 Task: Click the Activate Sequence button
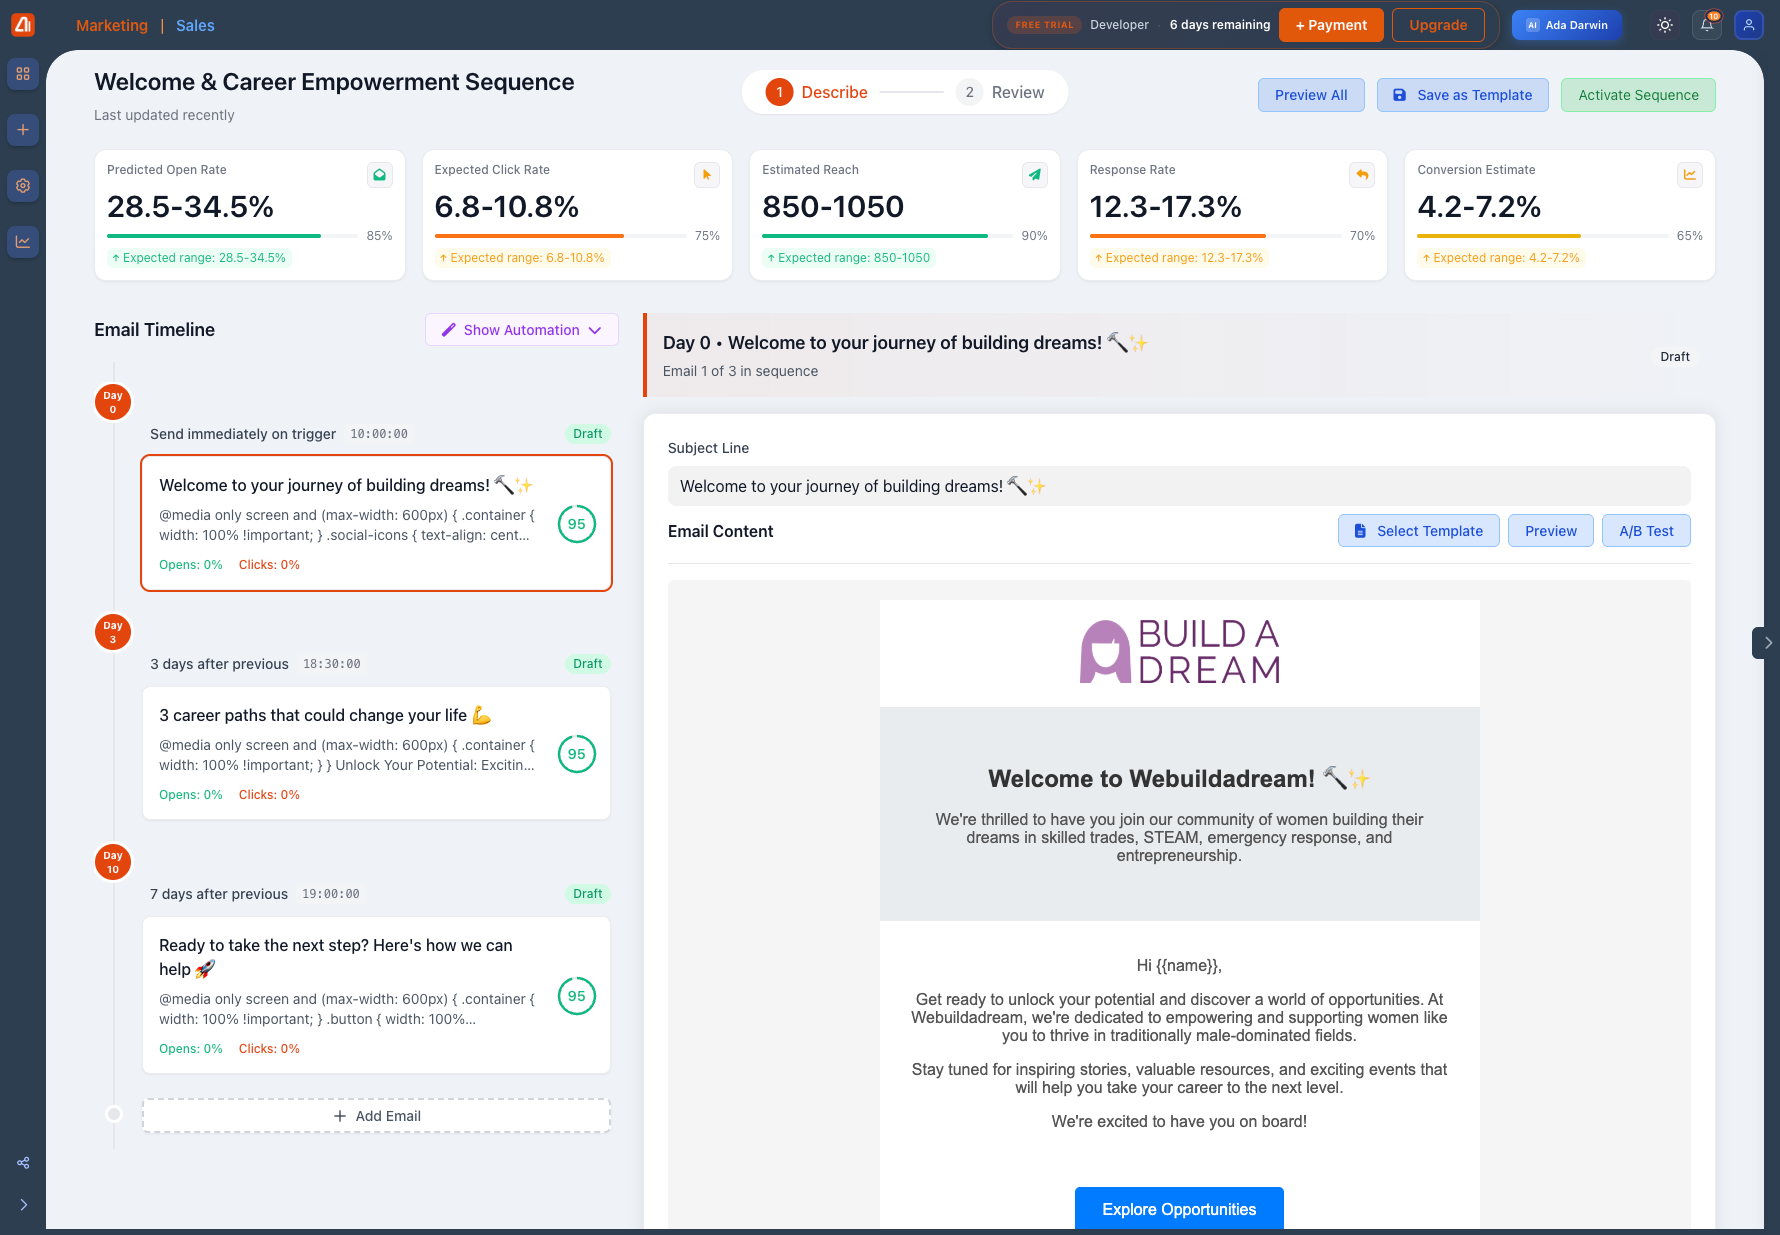pyautogui.click(x=1637, y=95)
